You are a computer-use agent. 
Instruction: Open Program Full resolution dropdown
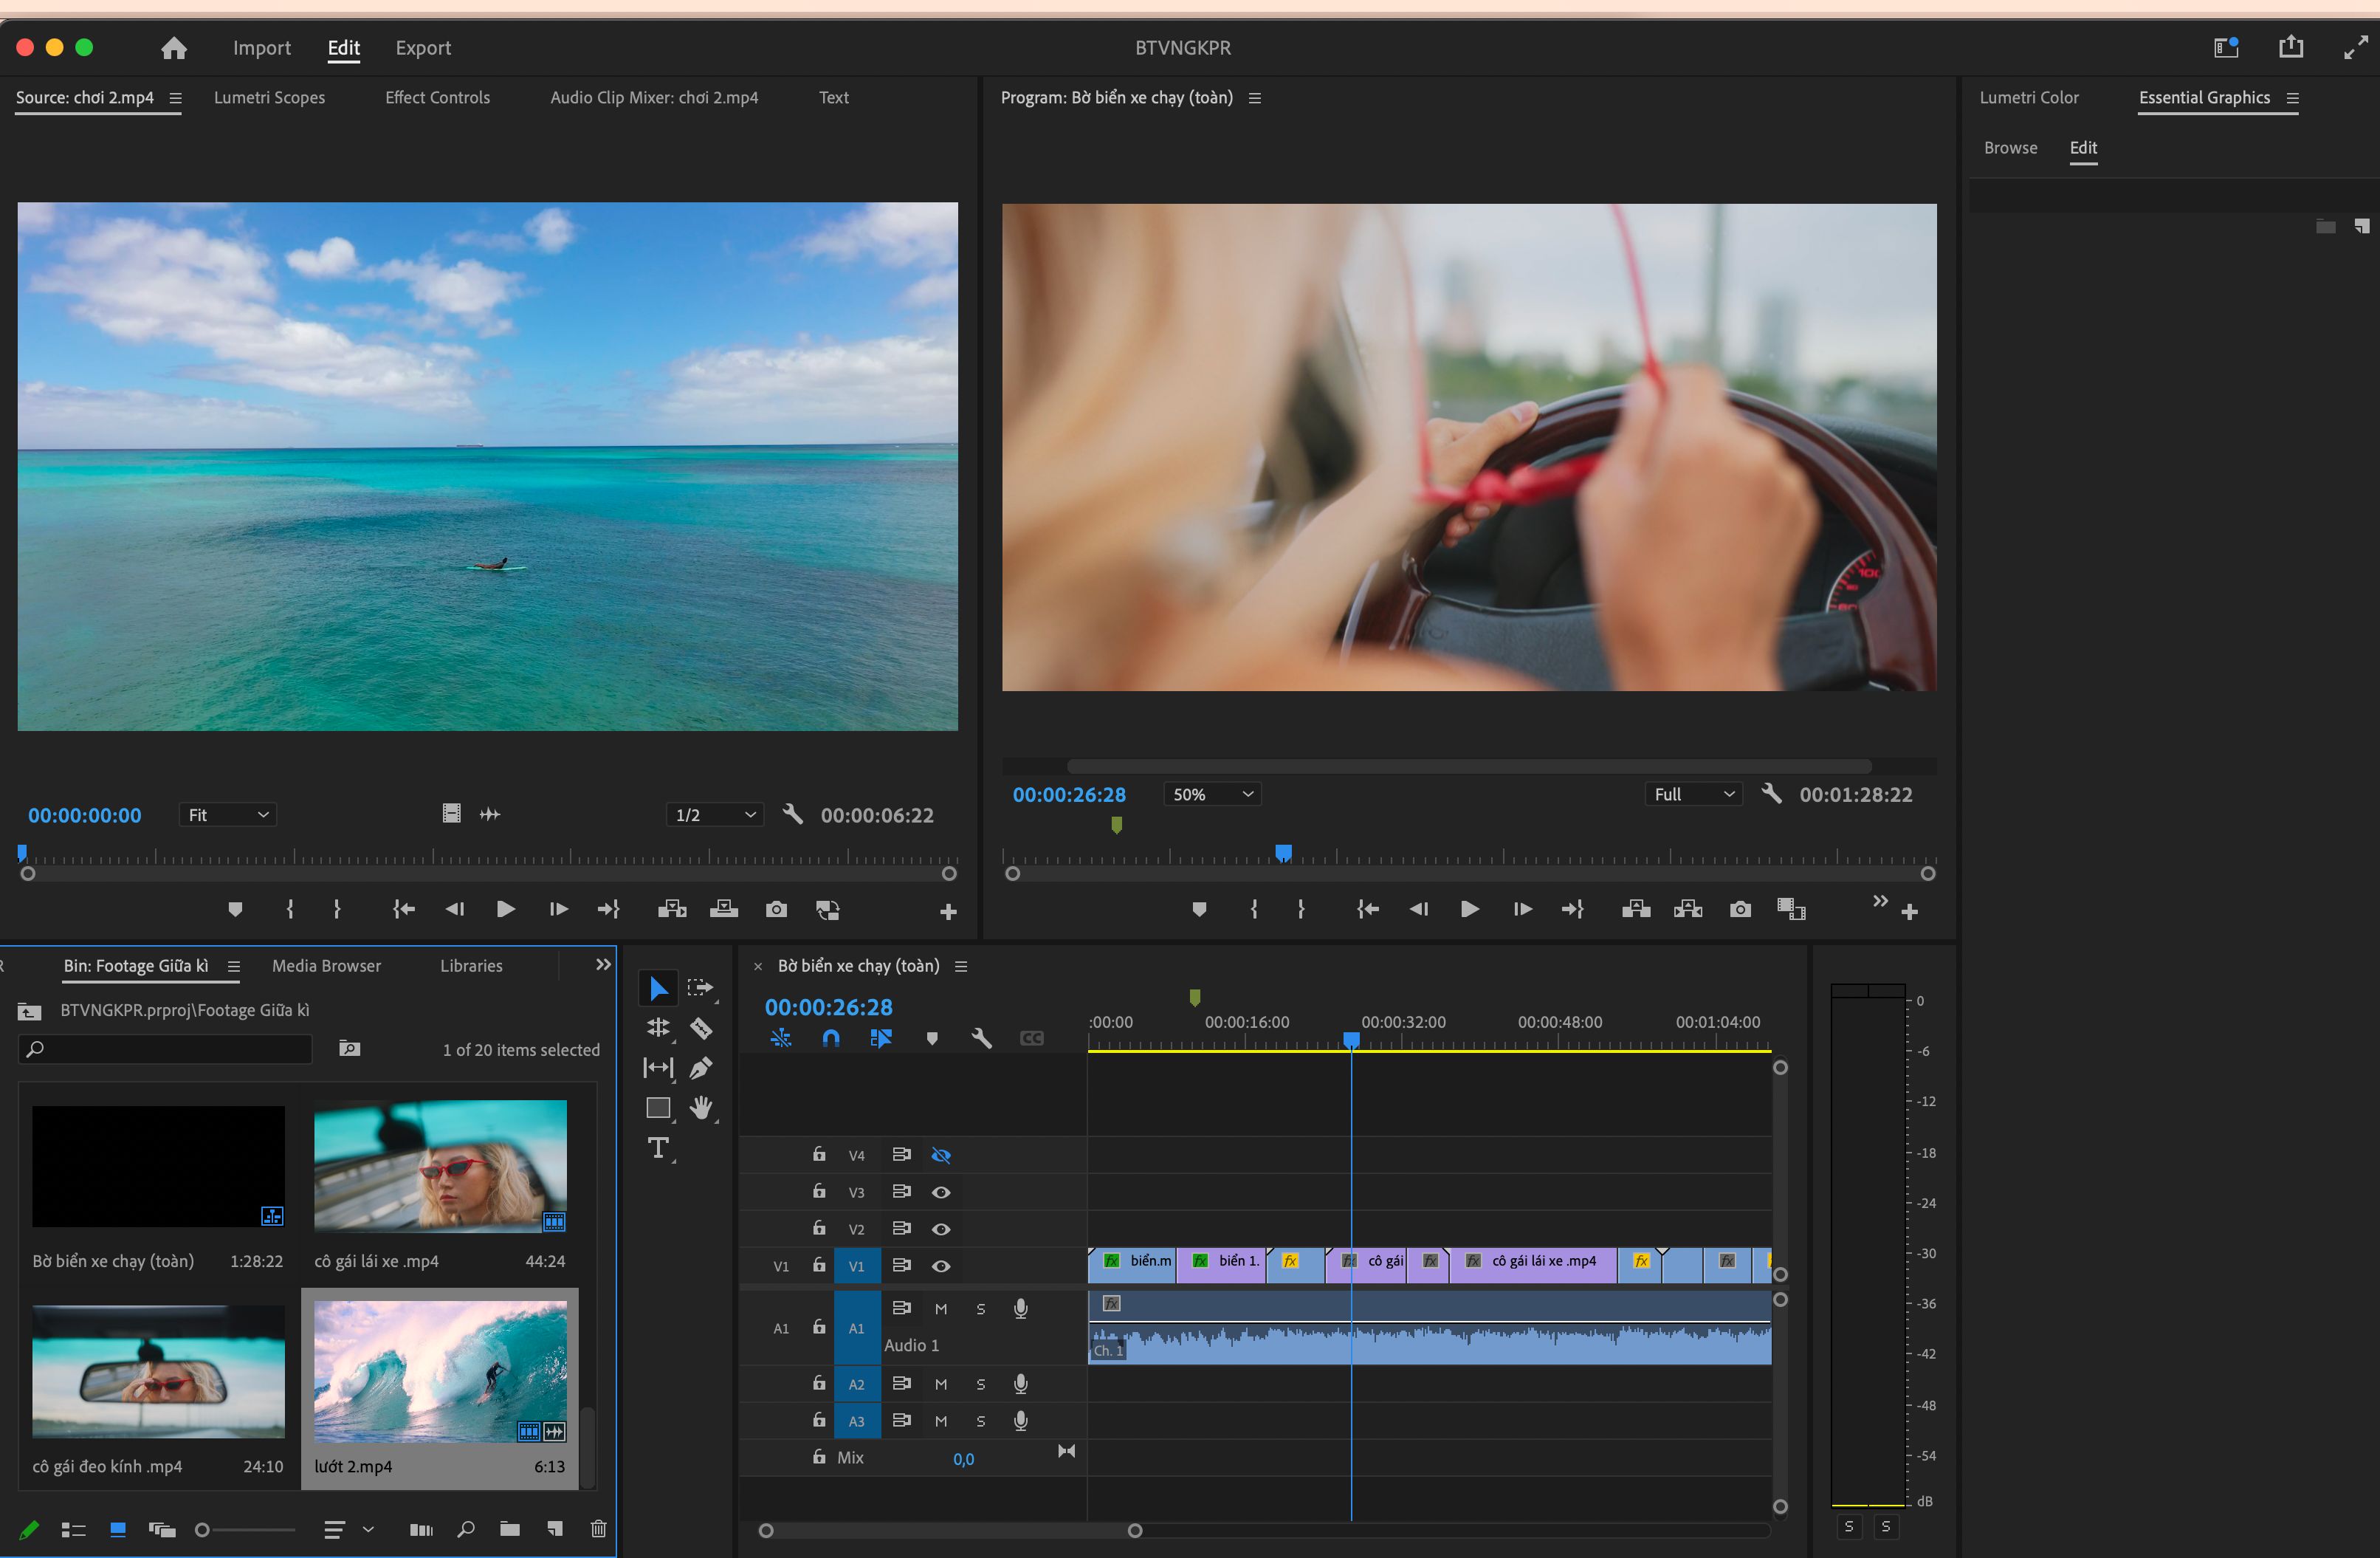[1694, 794]
